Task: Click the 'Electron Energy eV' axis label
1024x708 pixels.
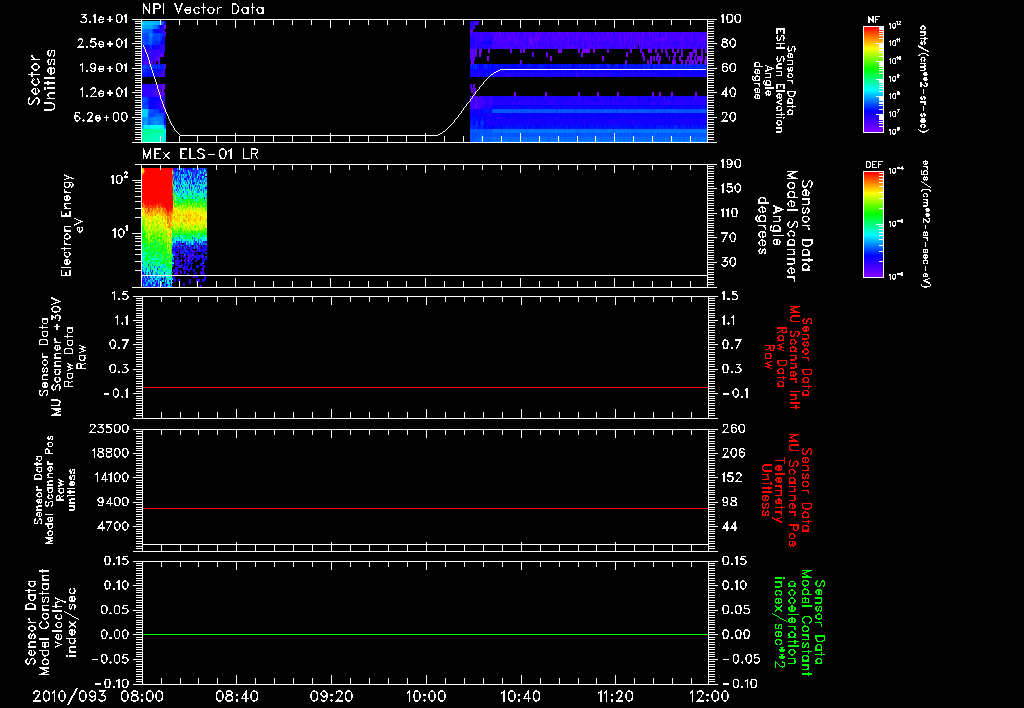Action: click(x=71, y=226)
